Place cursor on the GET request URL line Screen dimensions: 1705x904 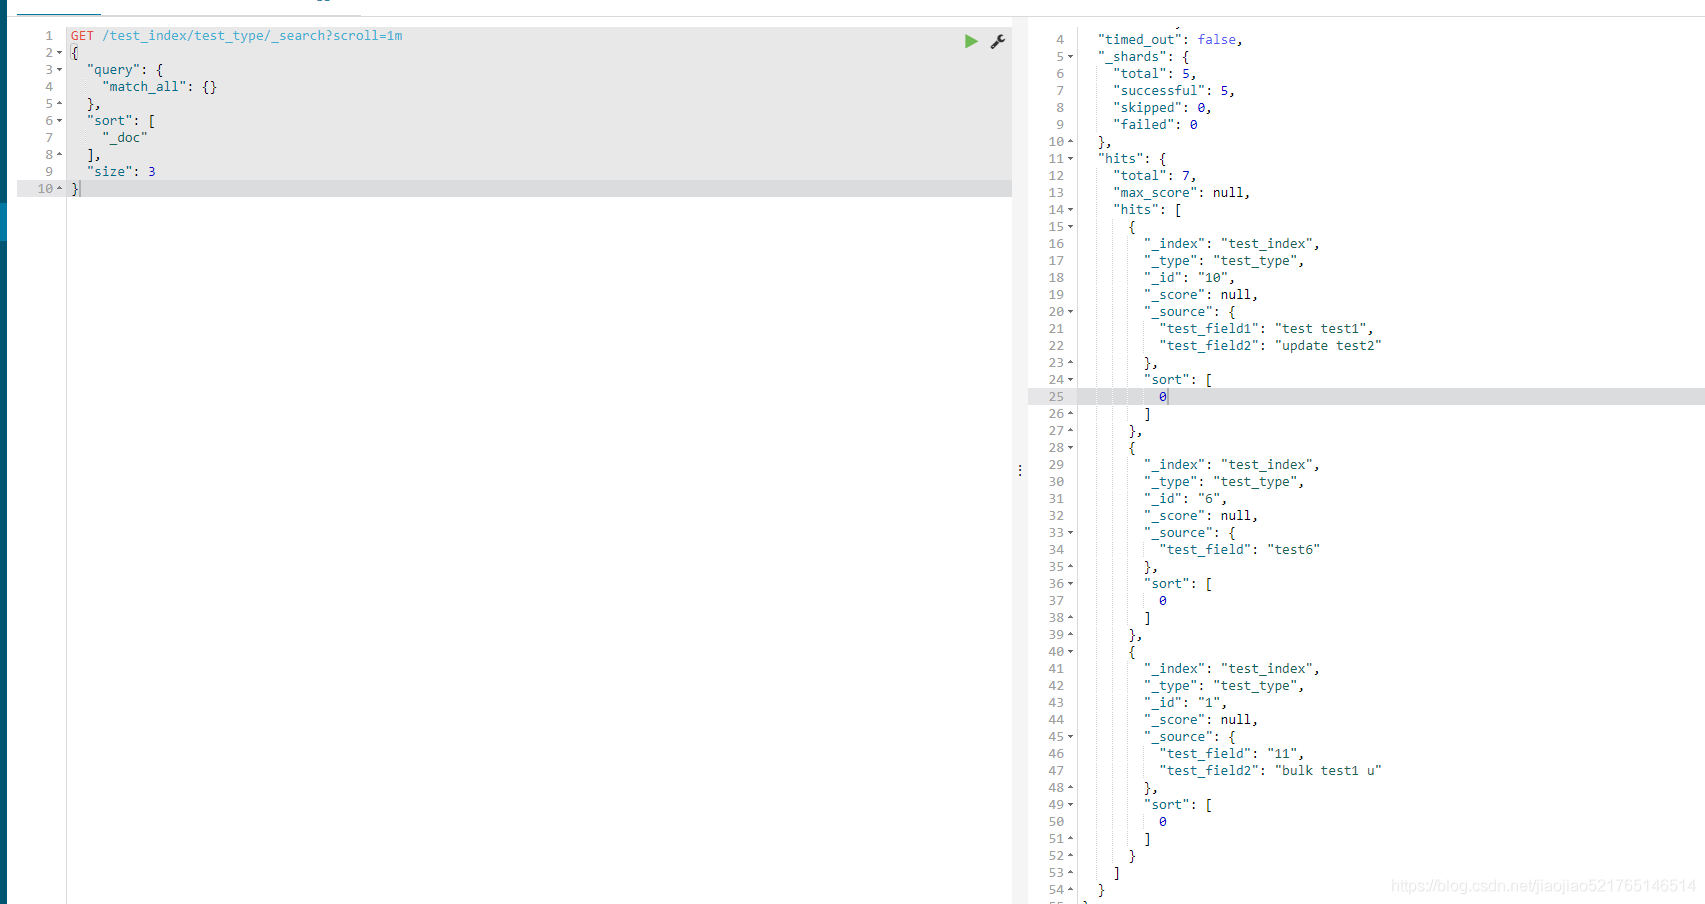point(236,35)
